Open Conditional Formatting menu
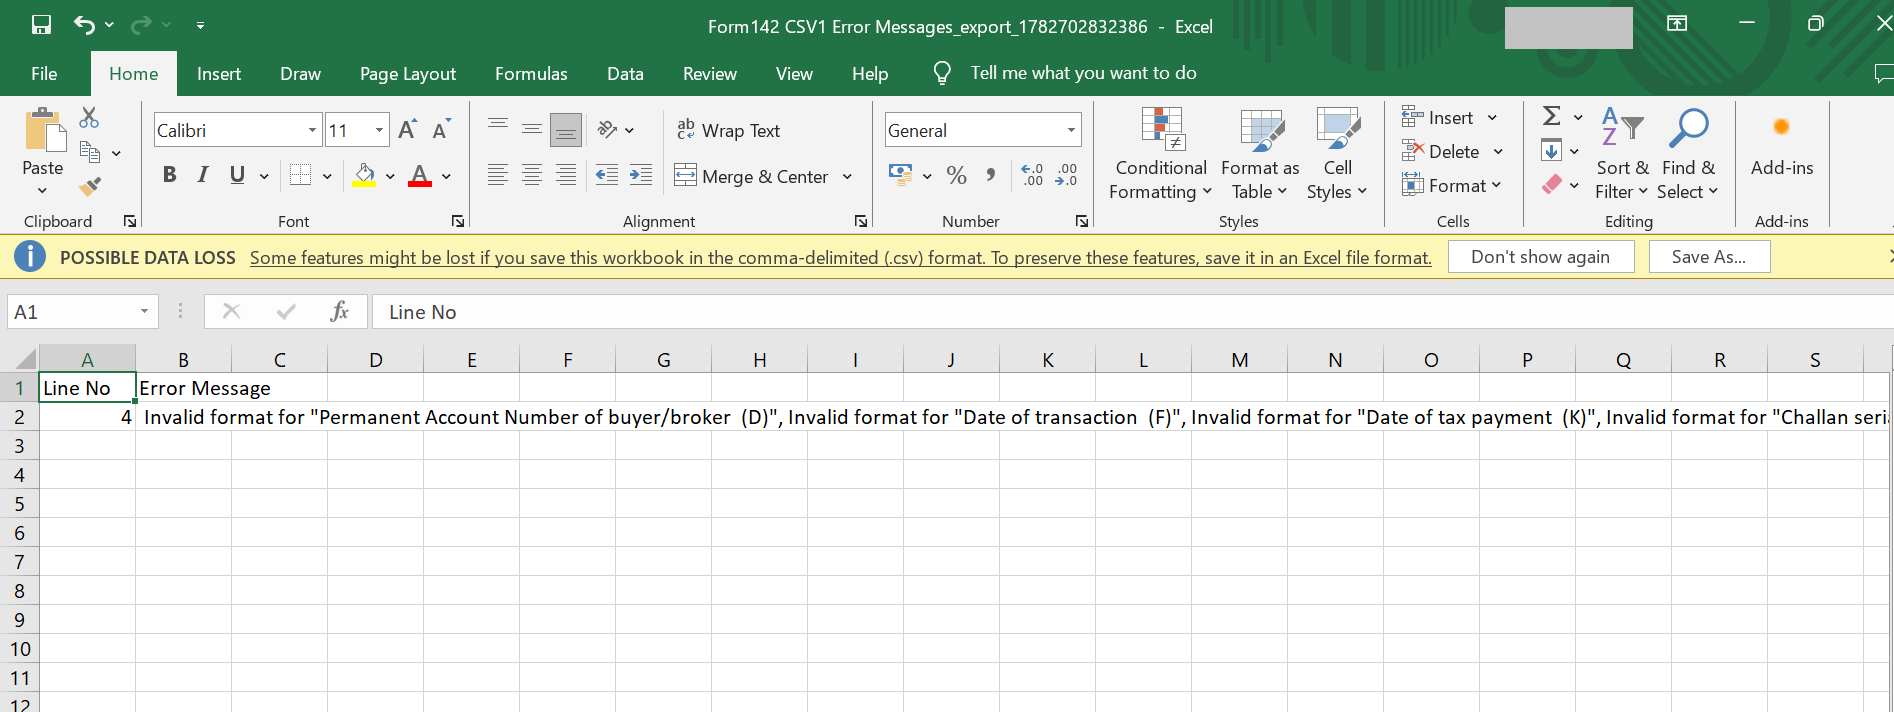 coord(1161,155)
